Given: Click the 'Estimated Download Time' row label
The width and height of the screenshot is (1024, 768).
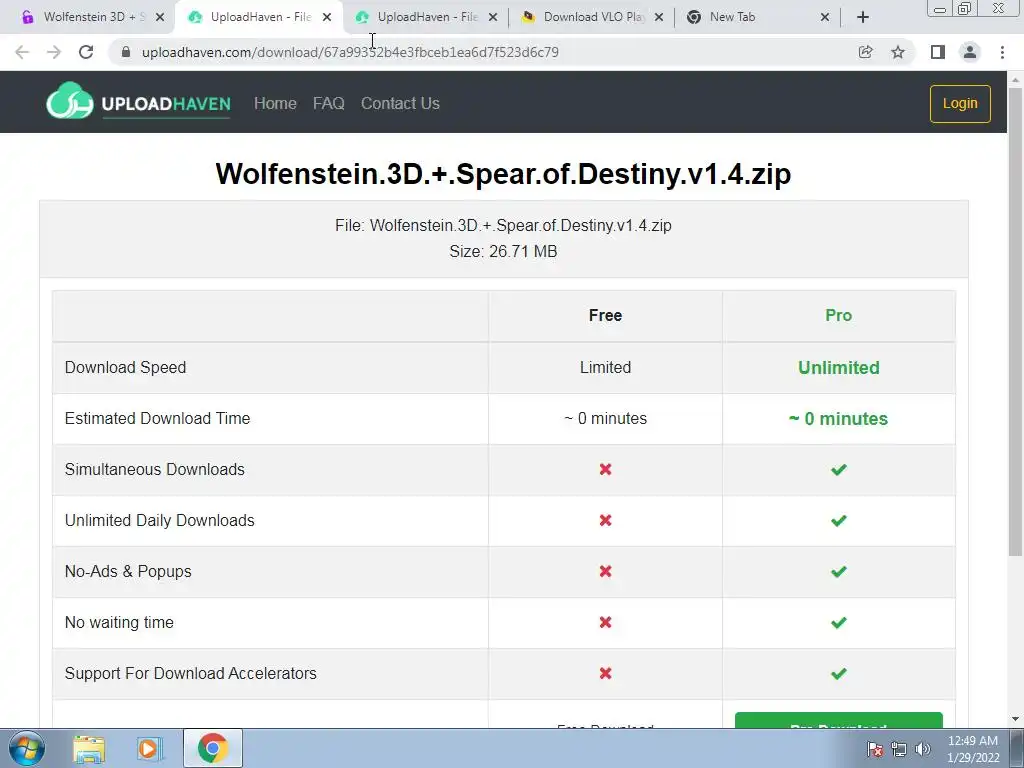Looking at the screenshot, I should coord(157,419).
